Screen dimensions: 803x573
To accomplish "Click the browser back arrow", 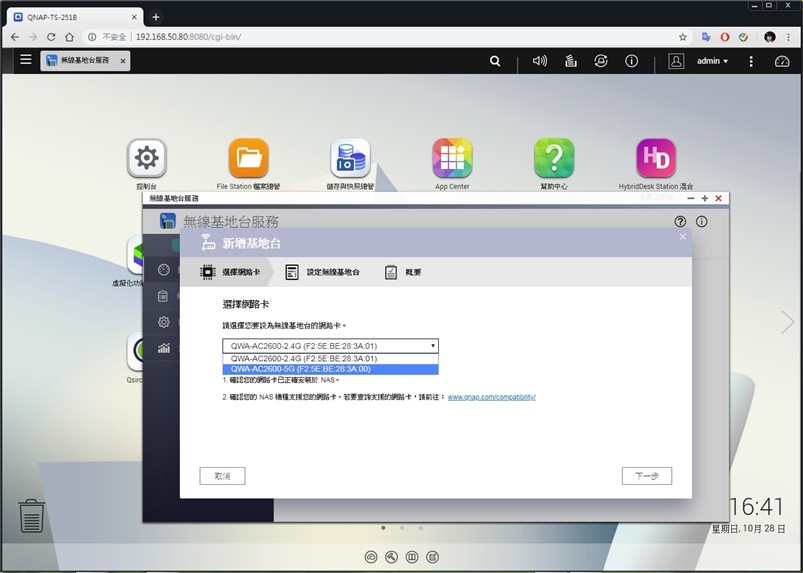I will point(15,37).
